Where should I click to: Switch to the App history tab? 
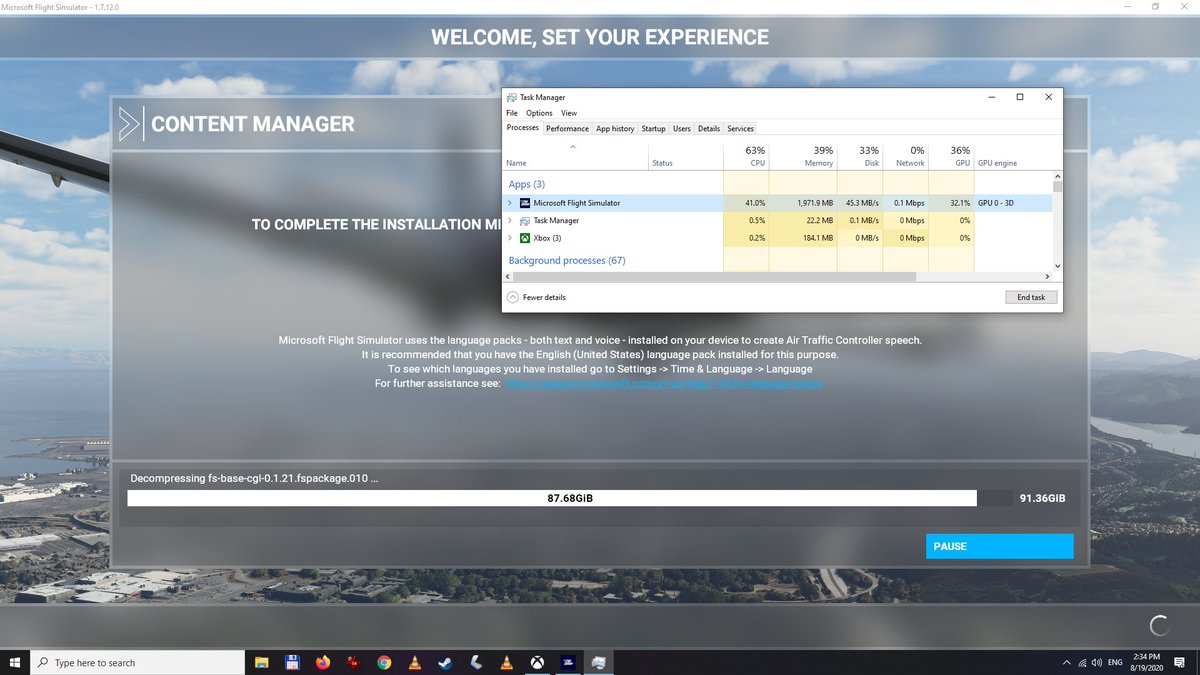615,129
